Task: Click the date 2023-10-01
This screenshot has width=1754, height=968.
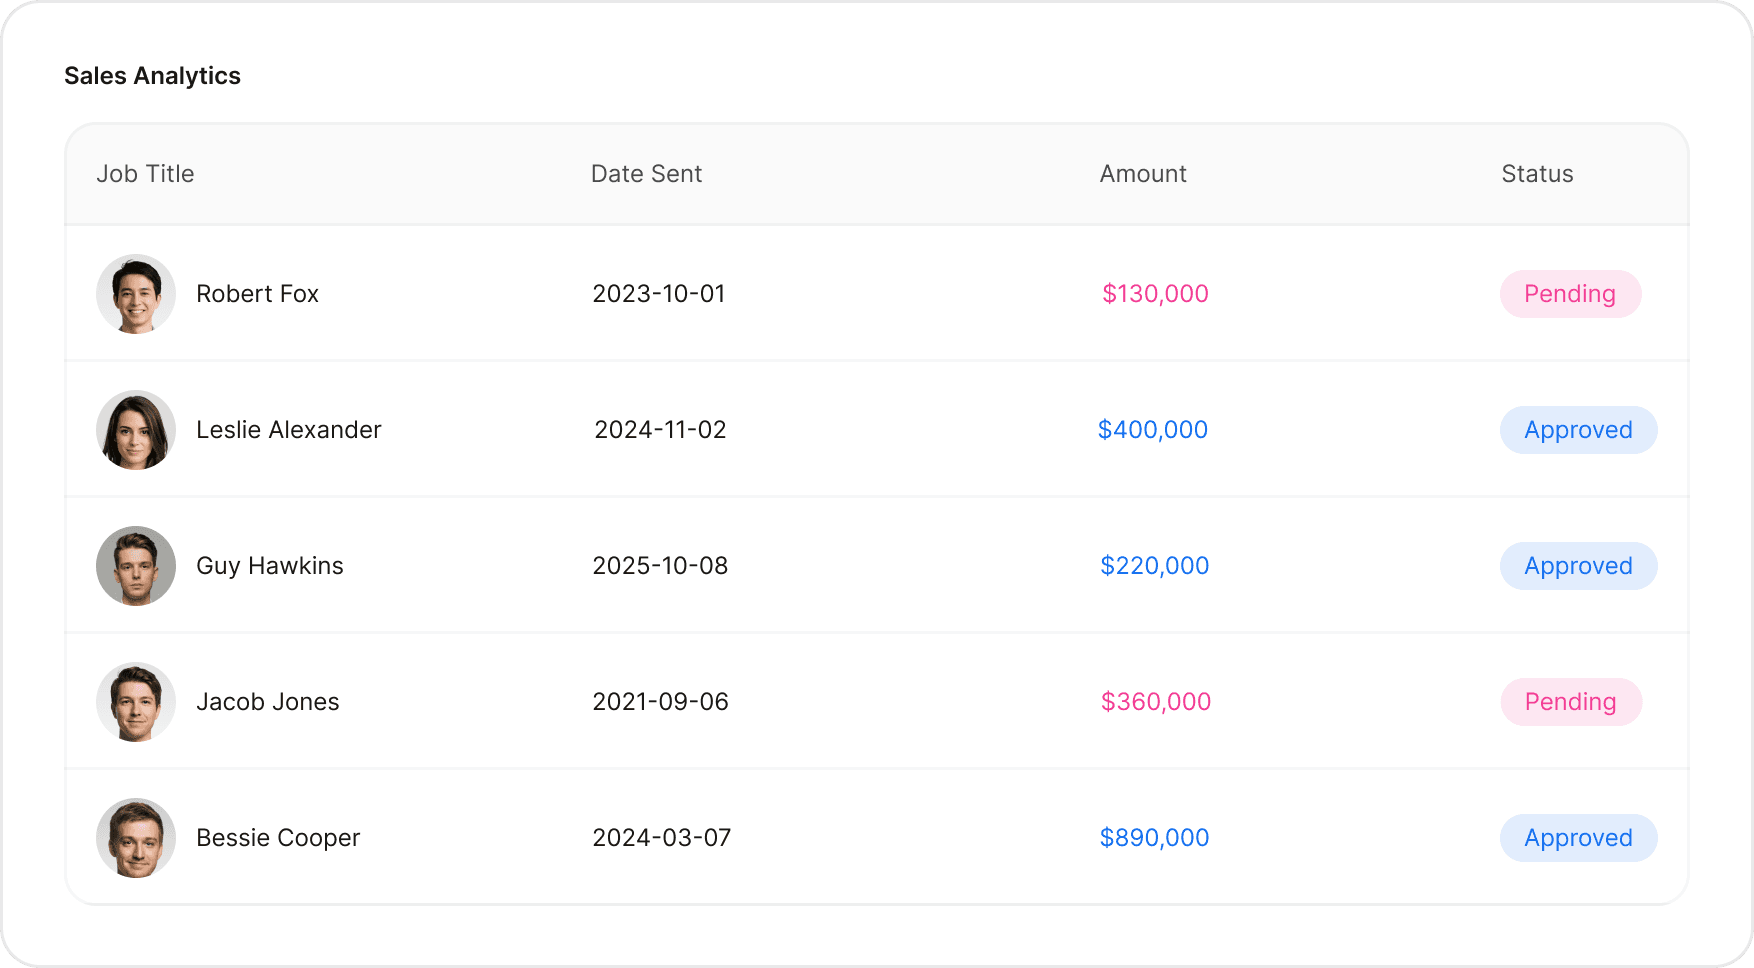Action: pos(659,294)
